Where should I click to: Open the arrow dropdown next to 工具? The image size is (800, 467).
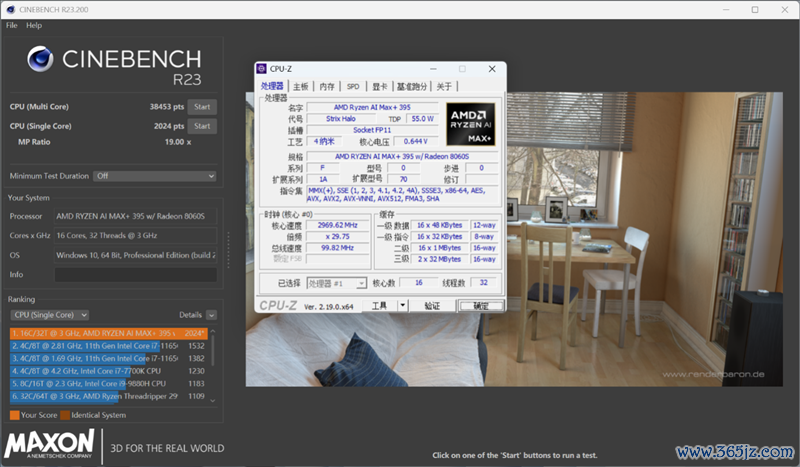(x=403, y=305)
